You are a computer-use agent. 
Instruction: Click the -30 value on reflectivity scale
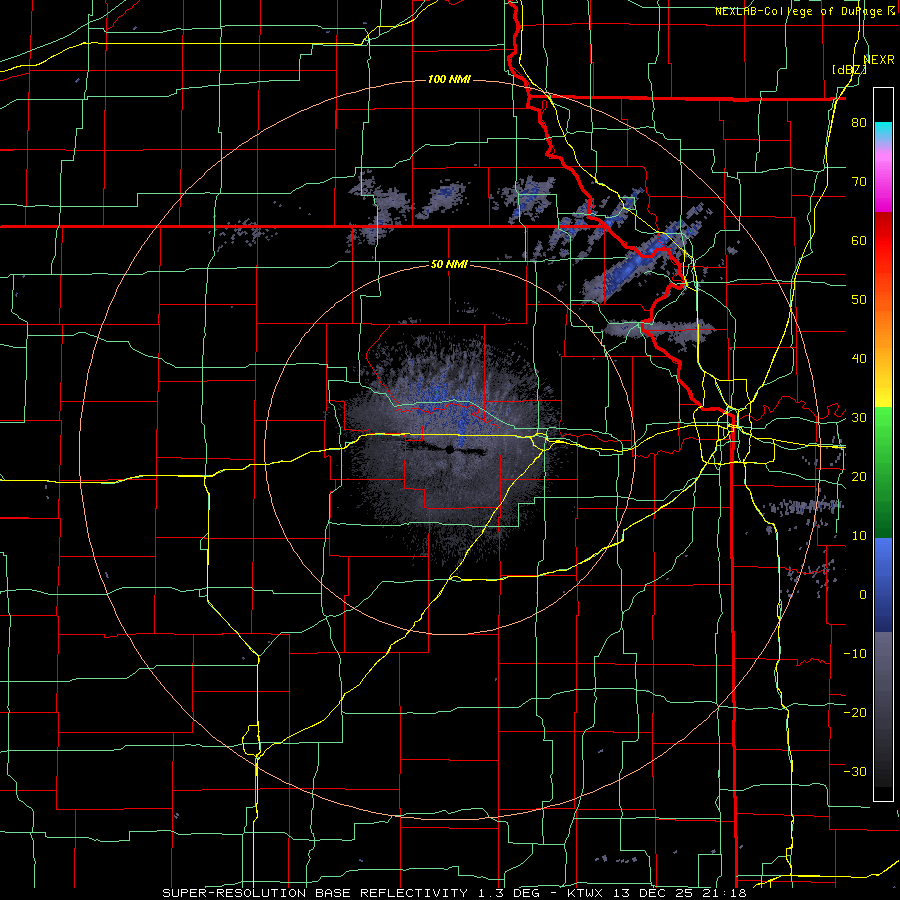(x=855, y=771)
